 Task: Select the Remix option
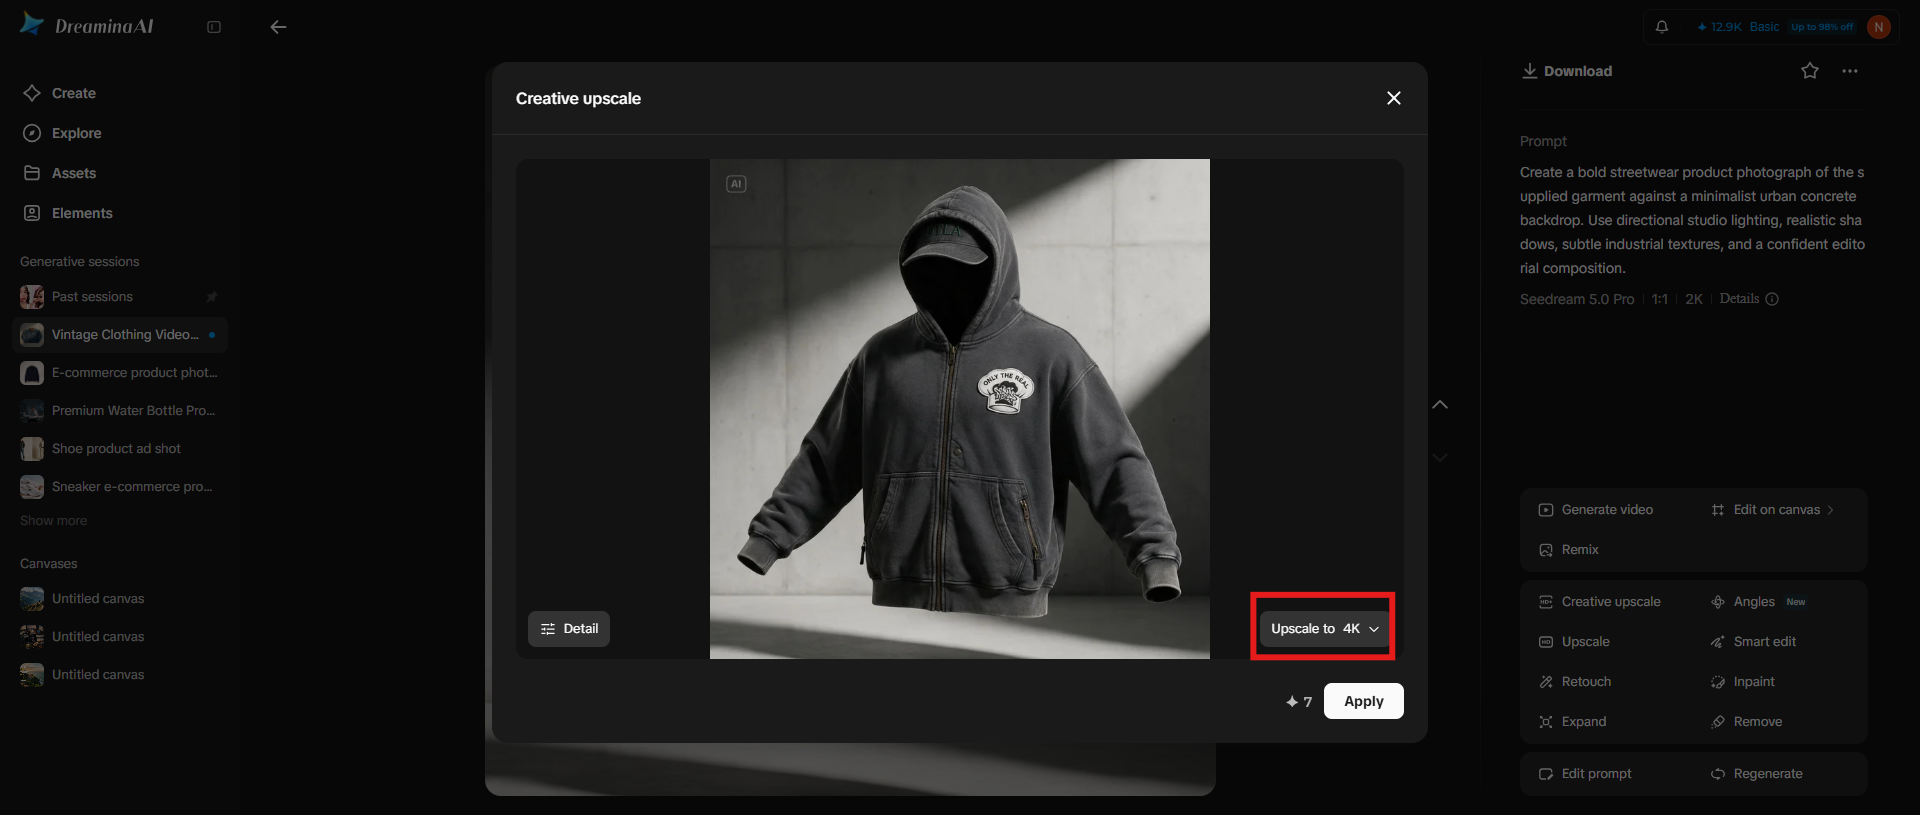1569,550
